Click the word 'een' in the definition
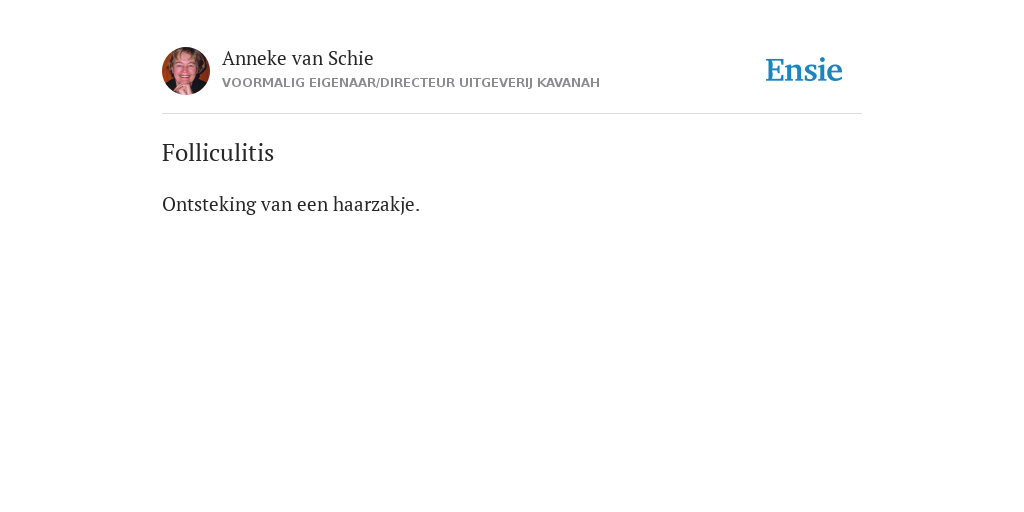1024x512 pixels. click(313, 204)
